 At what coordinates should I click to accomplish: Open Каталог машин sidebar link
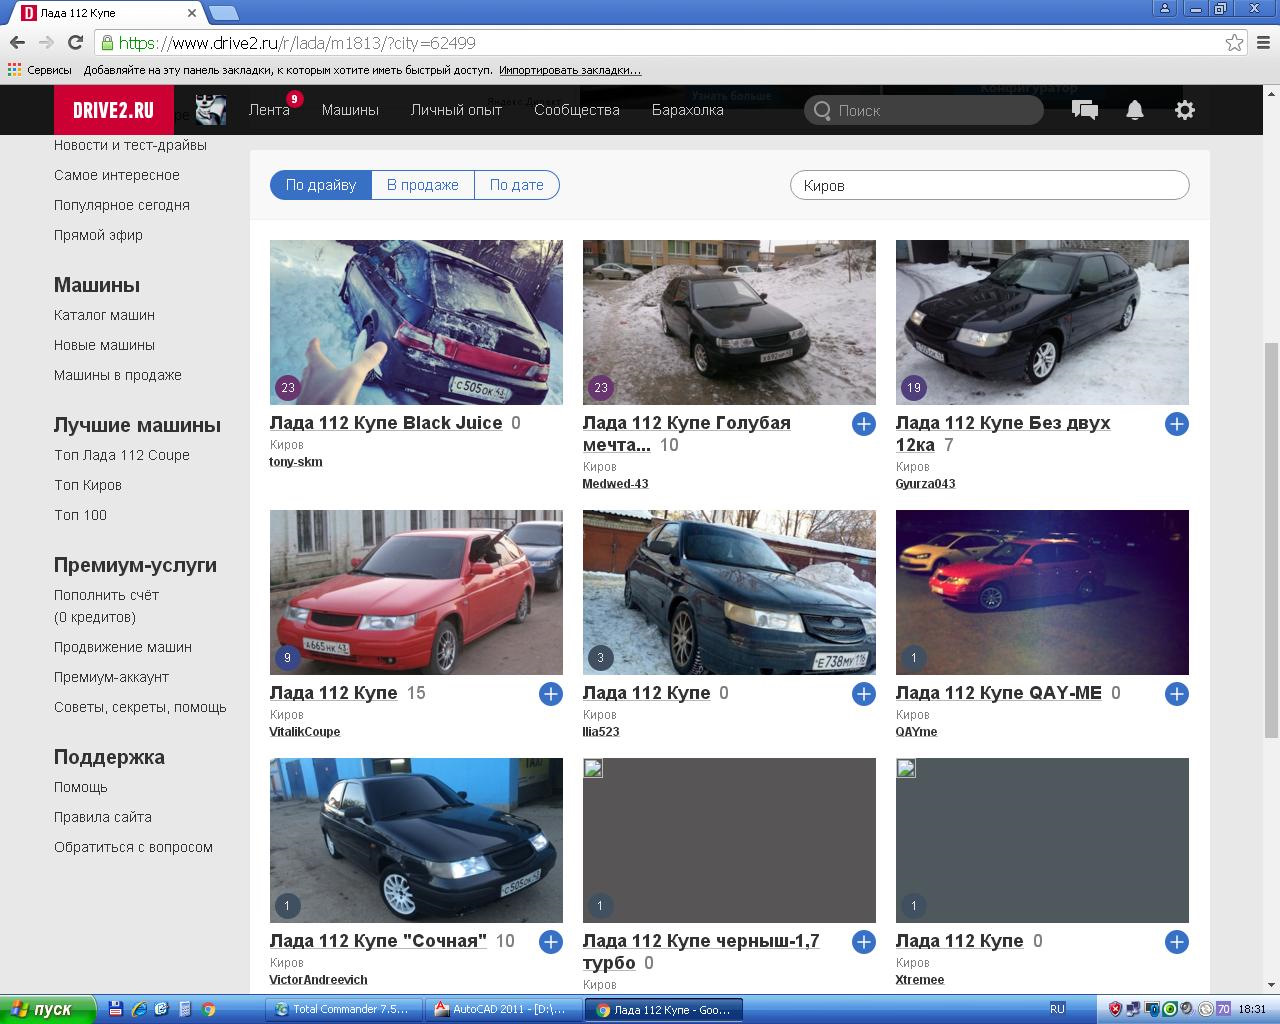[x=104, y=315]
